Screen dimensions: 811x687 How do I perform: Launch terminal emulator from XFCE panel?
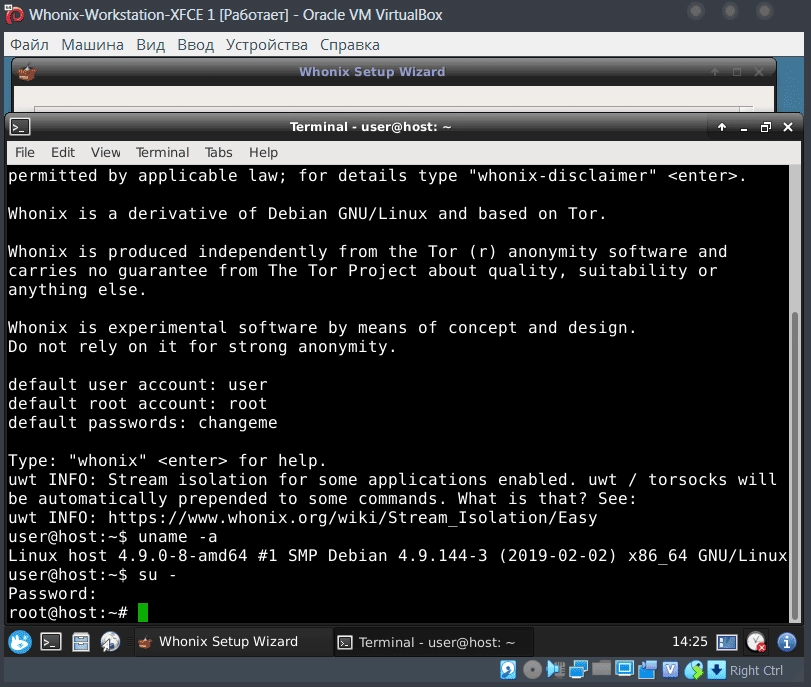point(51,642)
